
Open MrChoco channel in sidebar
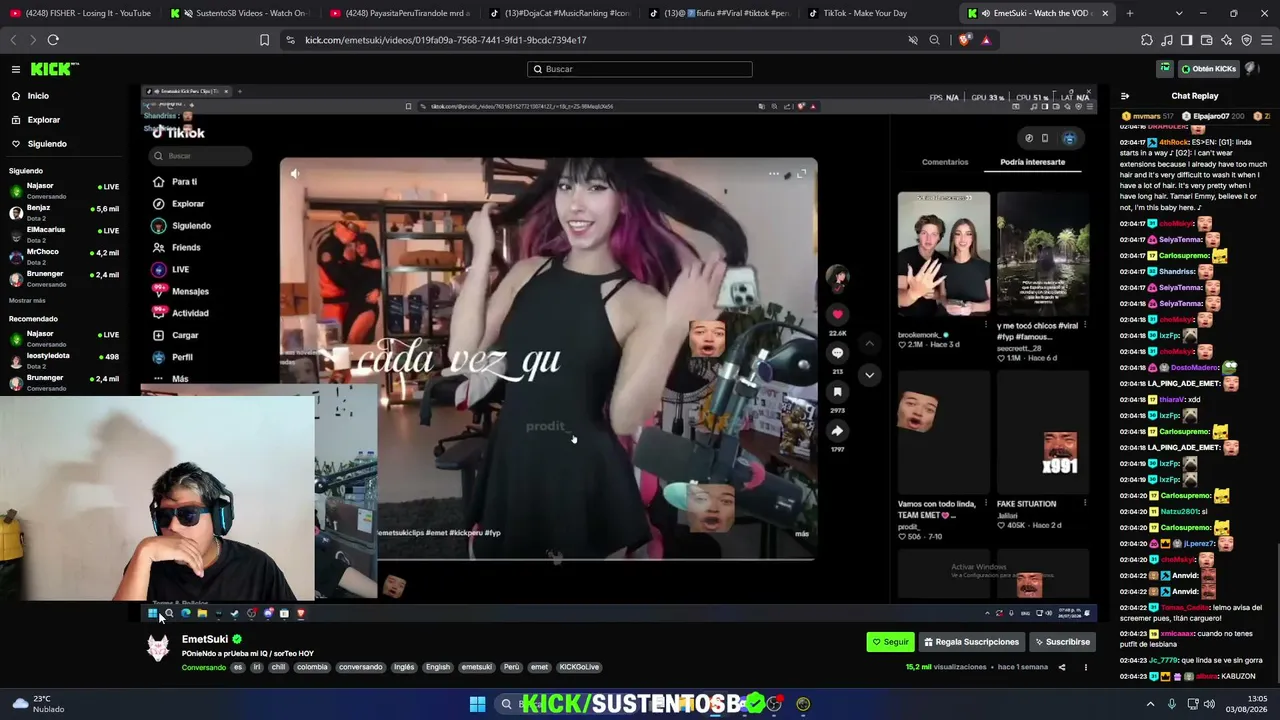62,256
